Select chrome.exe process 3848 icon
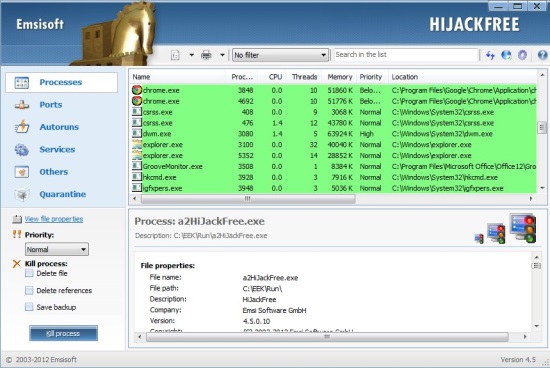 point(136,90)
